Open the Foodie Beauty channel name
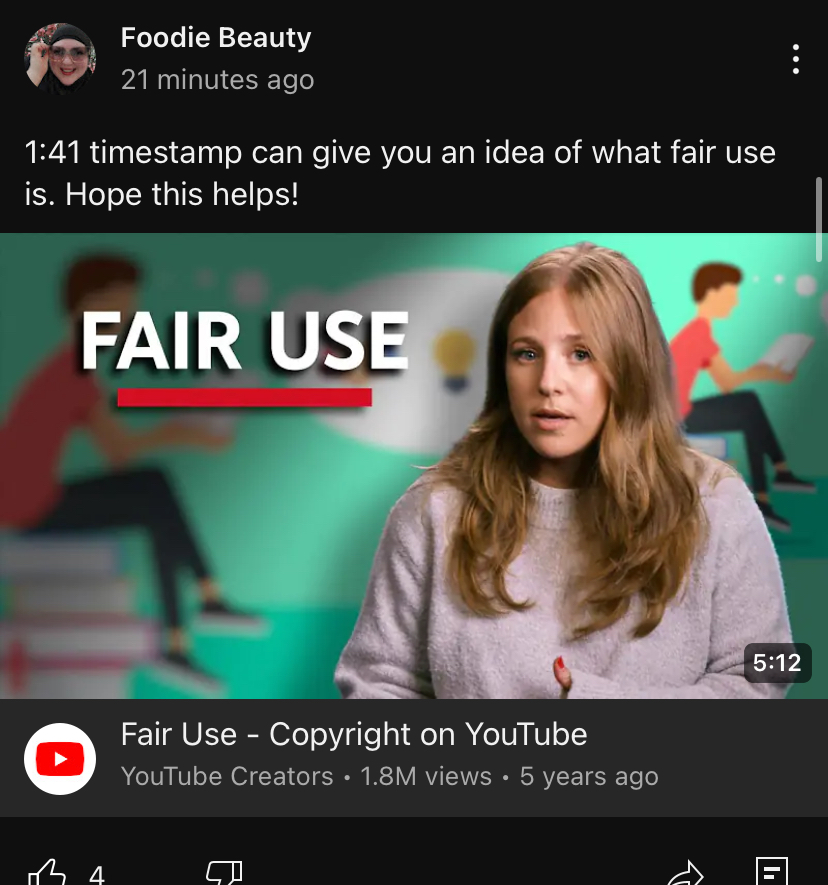The image size is (828, 885). (216, 38)
